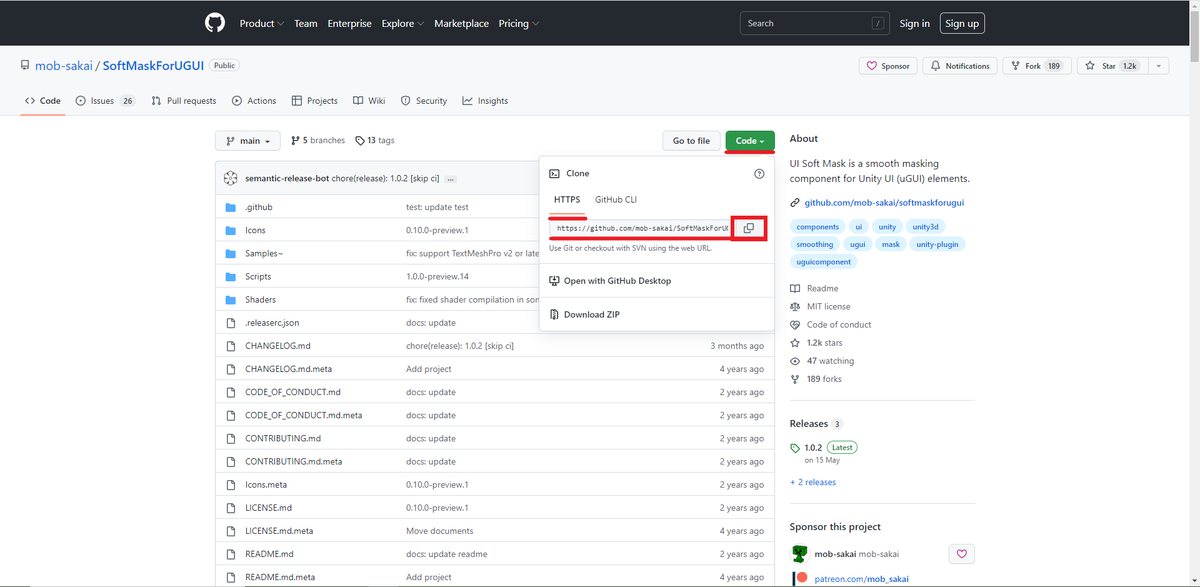Click the GitHub logo icon
This screenshot has height=587, width=1200.
click(215, 23)
